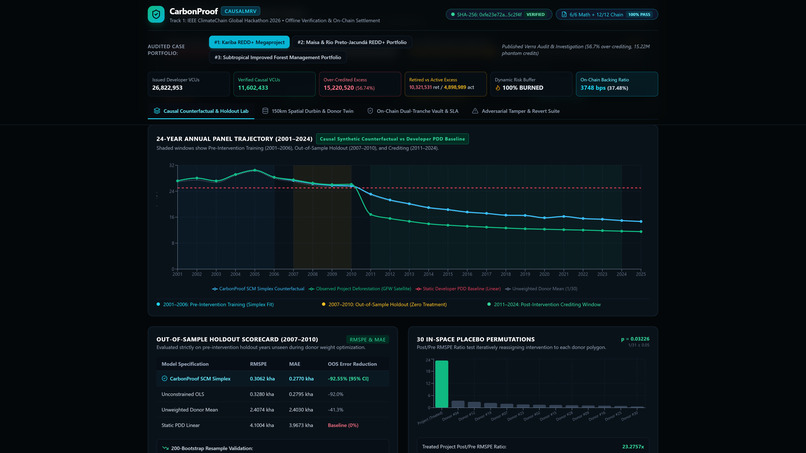Screen dimensions: 806x453
Task: Click the 30 IN-SPACE PLACEBO PERMUTATIONS heading
Action: coord(475,339)
